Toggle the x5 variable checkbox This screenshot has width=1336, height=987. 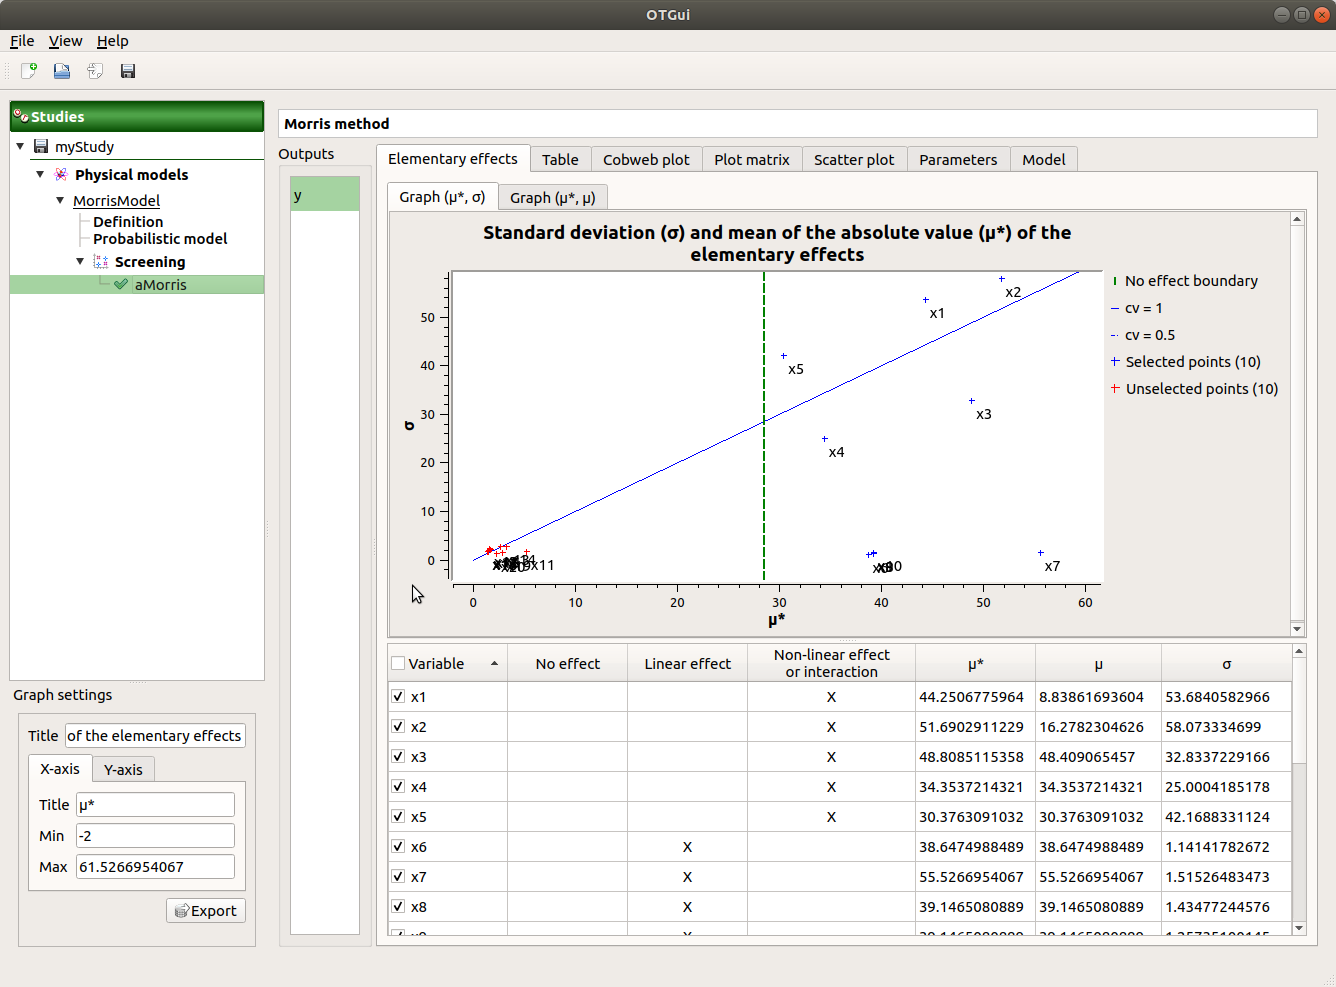click(399, 817)
